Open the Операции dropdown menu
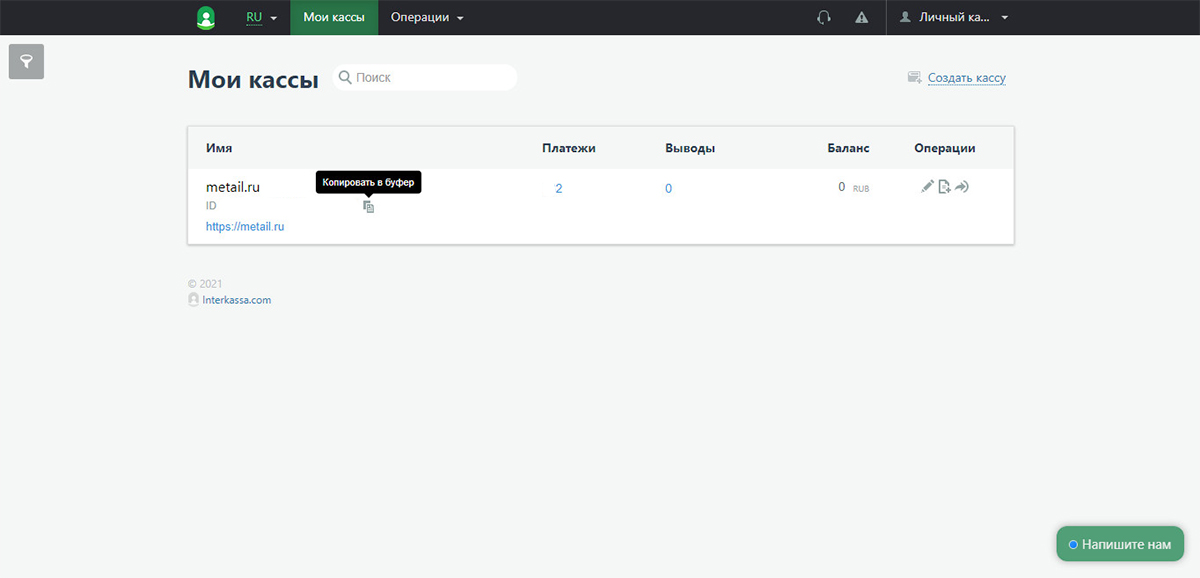This screenshot has width=1200, height=578. 427,17
